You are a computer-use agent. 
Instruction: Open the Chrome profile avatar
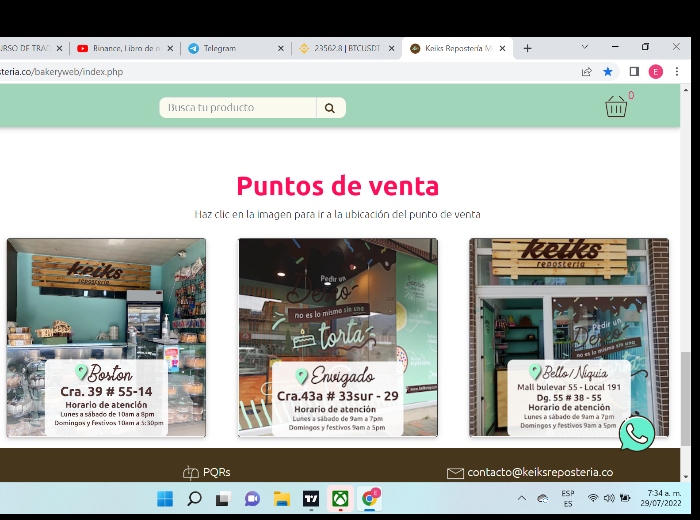point(655,72)
